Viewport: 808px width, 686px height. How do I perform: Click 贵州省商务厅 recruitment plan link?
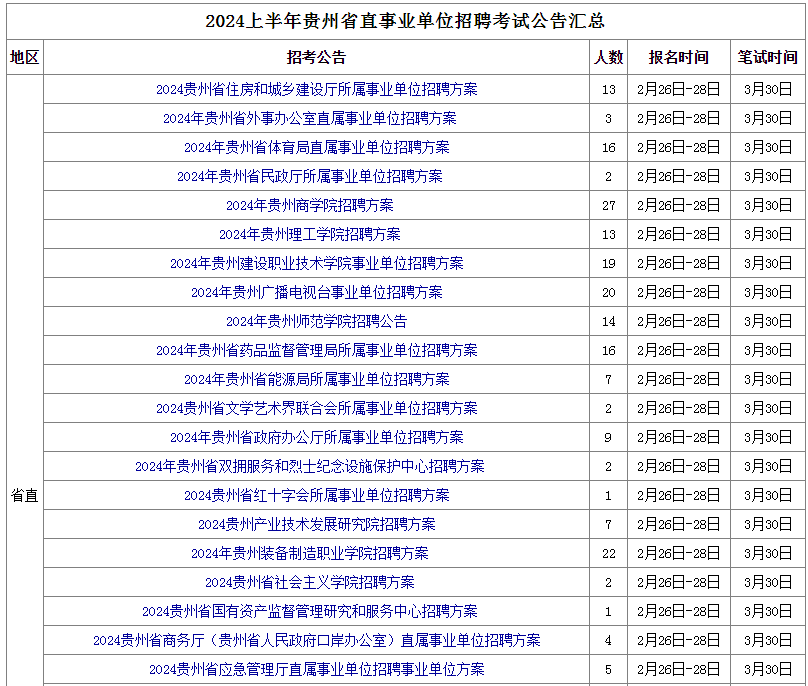316,640
